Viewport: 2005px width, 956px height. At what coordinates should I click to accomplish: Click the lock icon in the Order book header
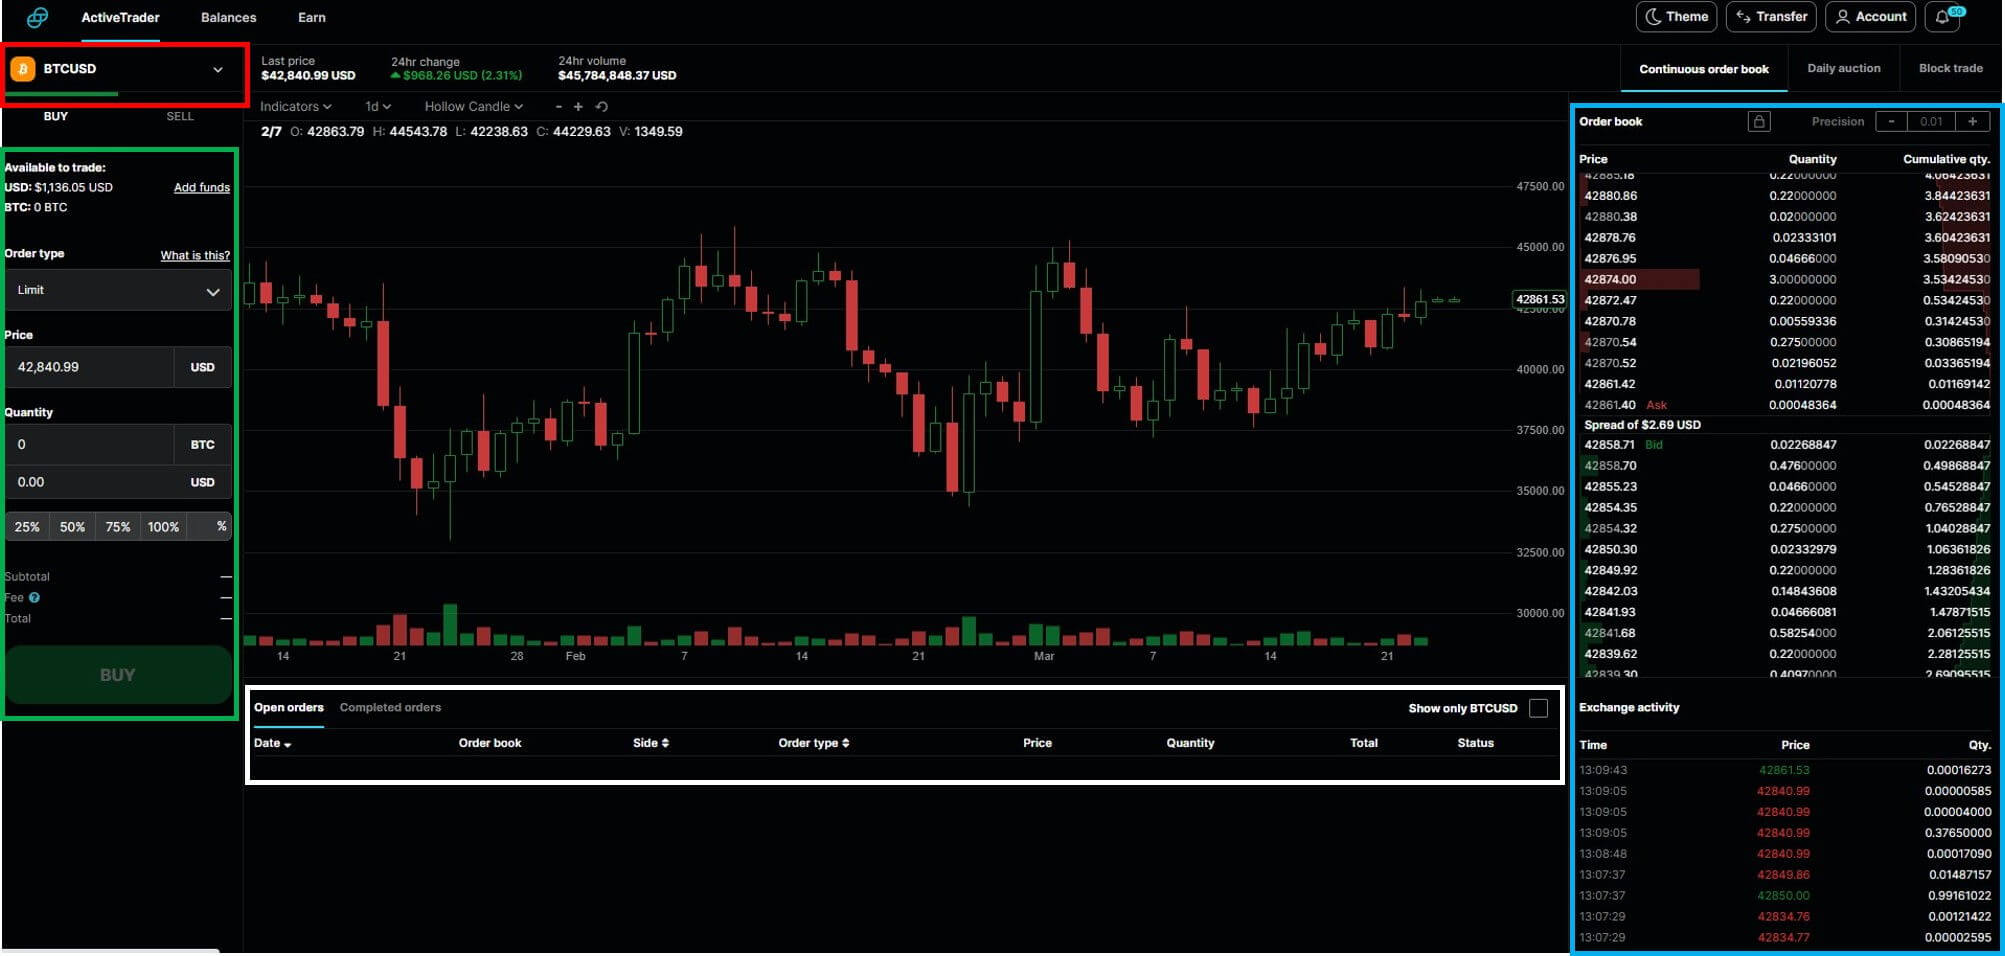pos(1760,121)
